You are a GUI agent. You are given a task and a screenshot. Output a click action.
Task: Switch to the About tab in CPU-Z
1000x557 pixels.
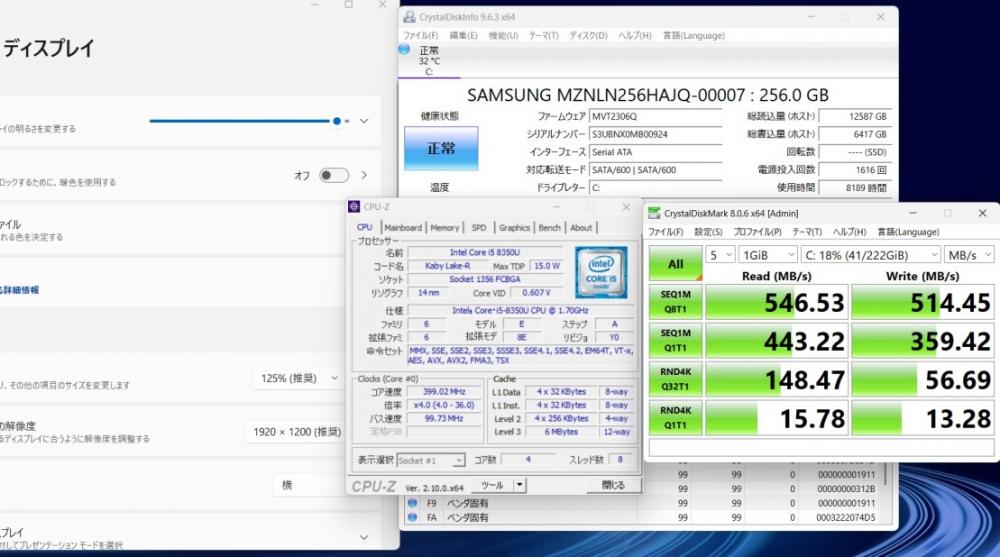pyautogui.click(x=581, y=228)
